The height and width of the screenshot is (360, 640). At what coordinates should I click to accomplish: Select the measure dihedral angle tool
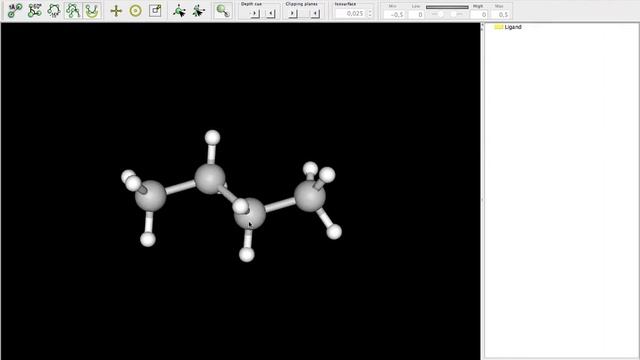54,11
